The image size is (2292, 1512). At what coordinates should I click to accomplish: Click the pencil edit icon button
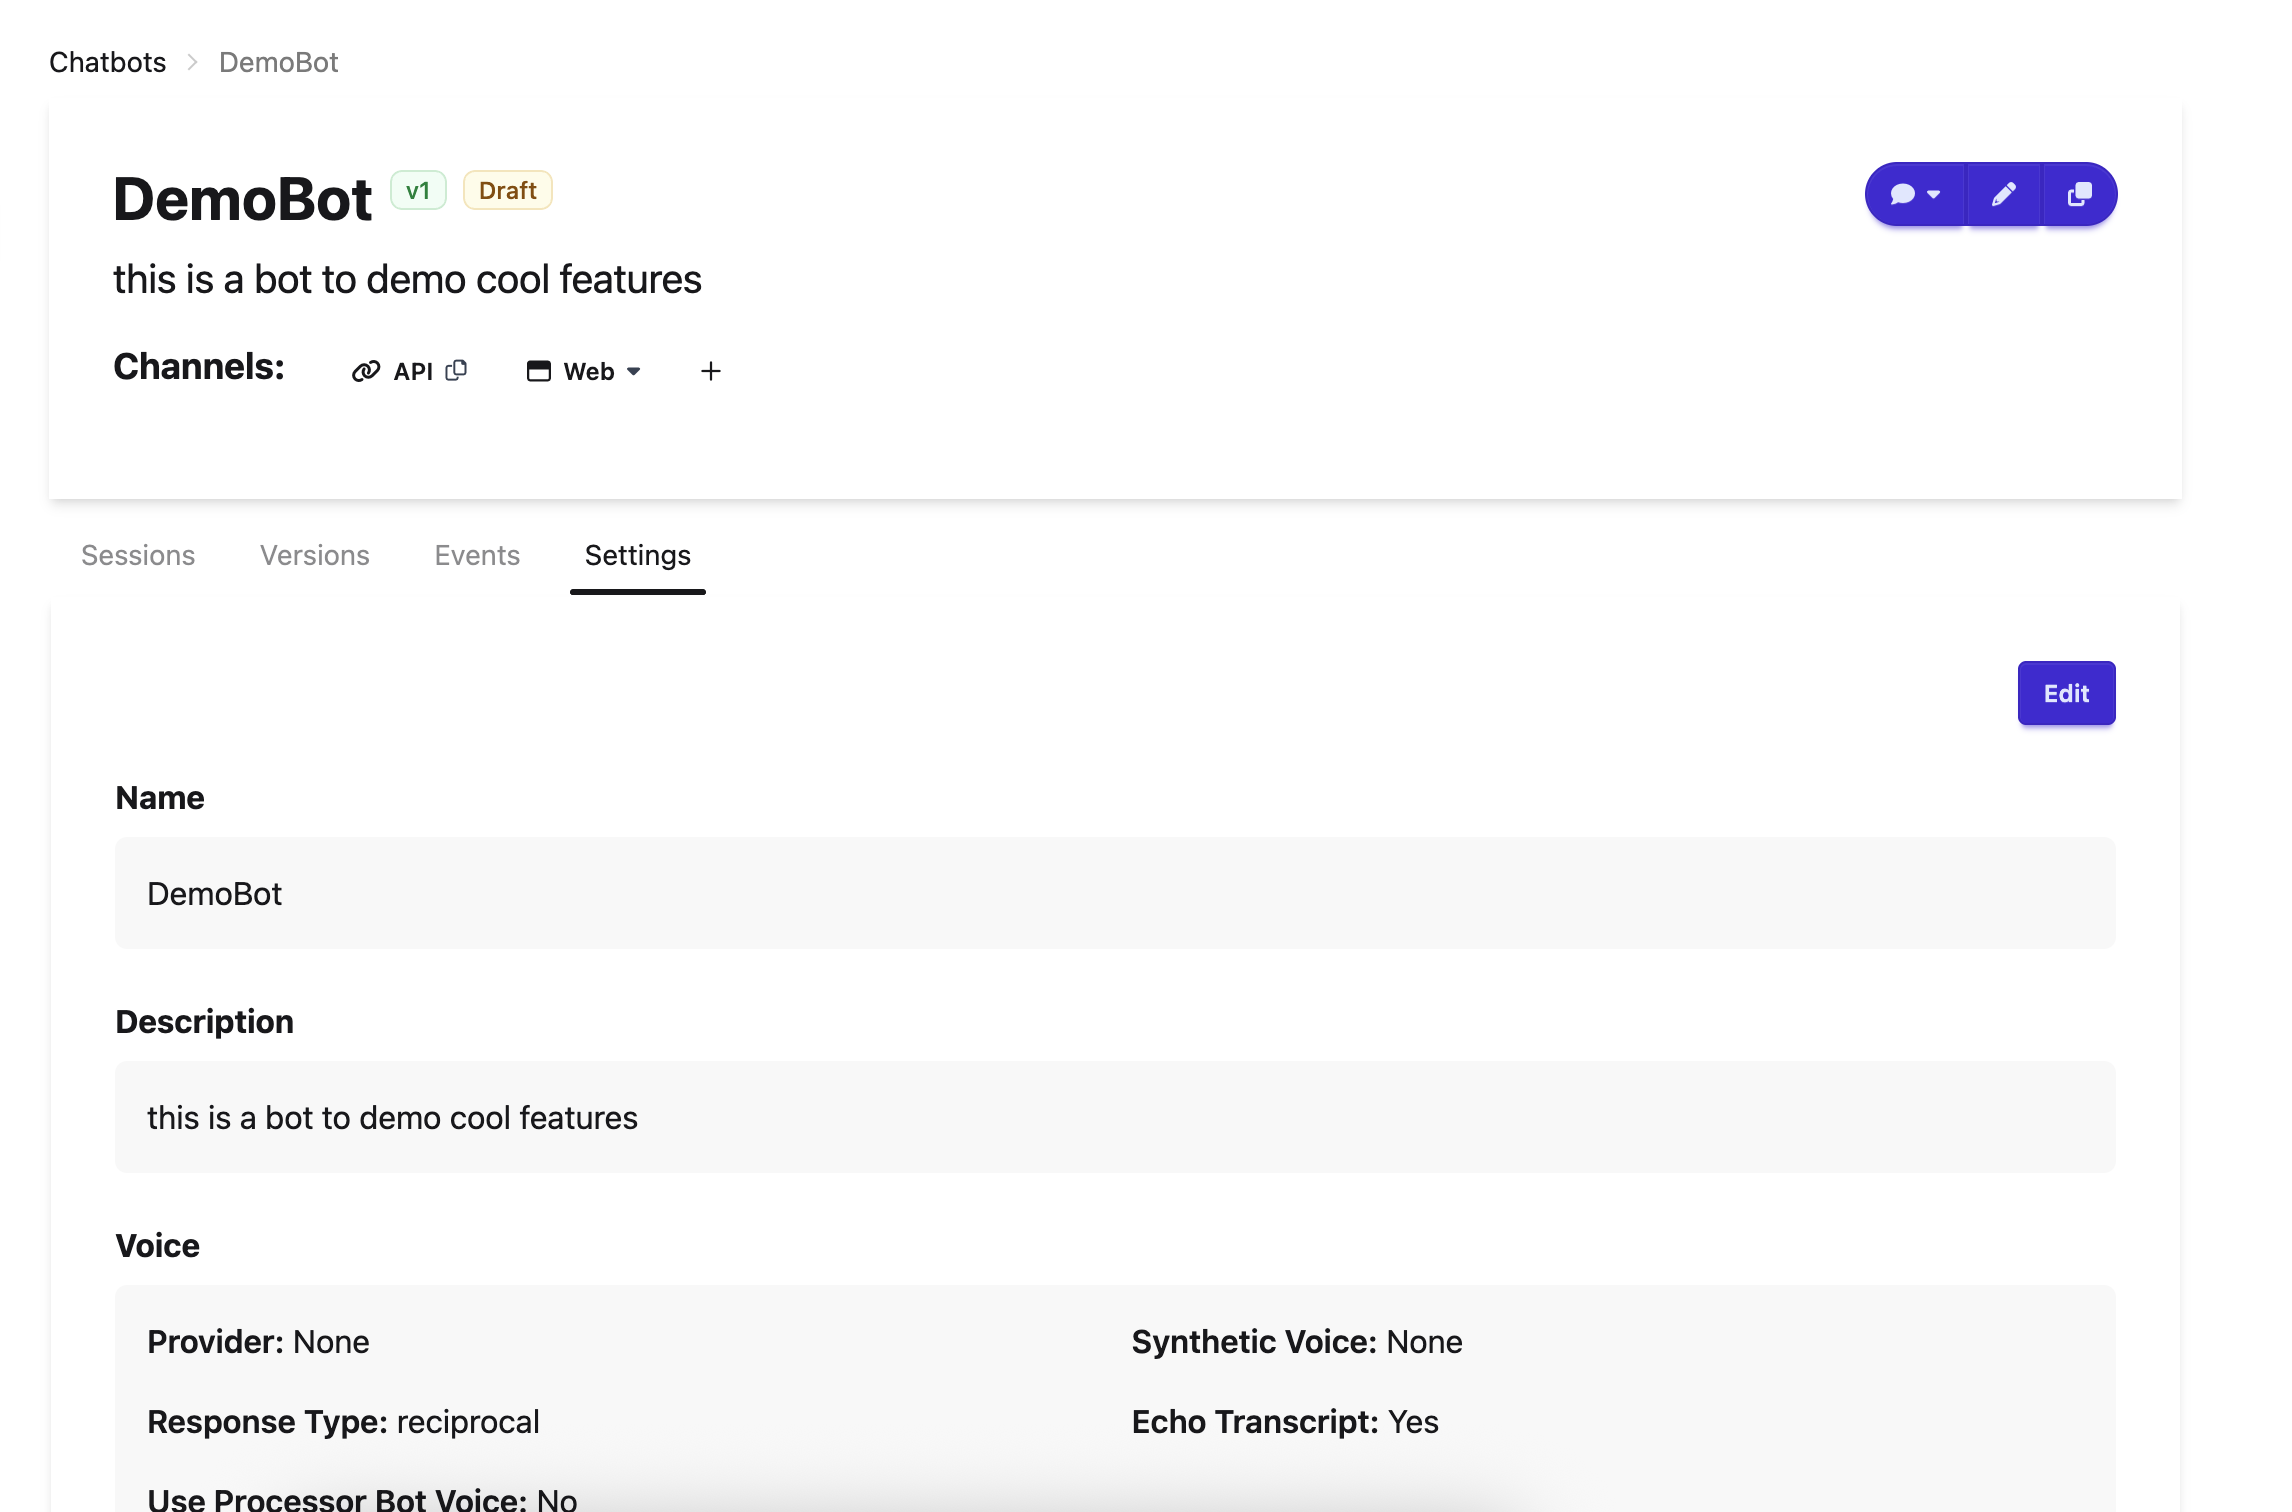(2003, 194)
